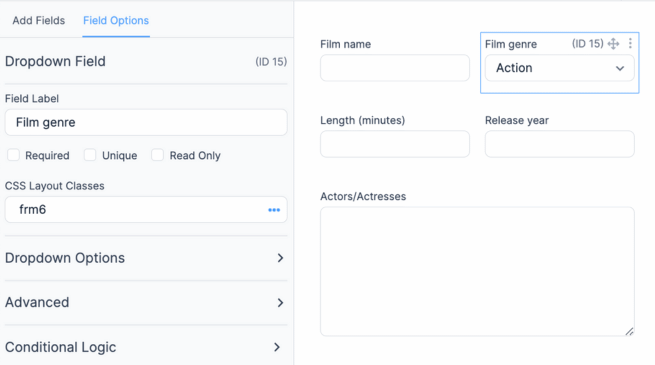Open the Film genre dropdown showing Action
Image resolution: width=655 pixels, height=365 pixels.
point(559,68)
